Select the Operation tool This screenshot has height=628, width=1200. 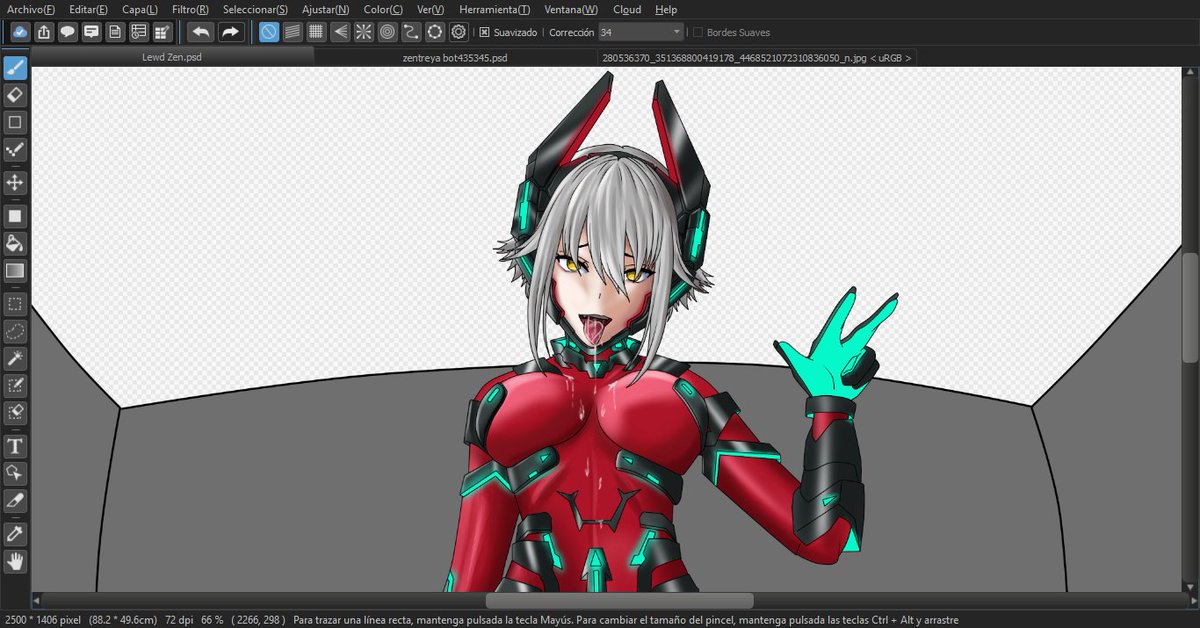(x=15, y=472)
